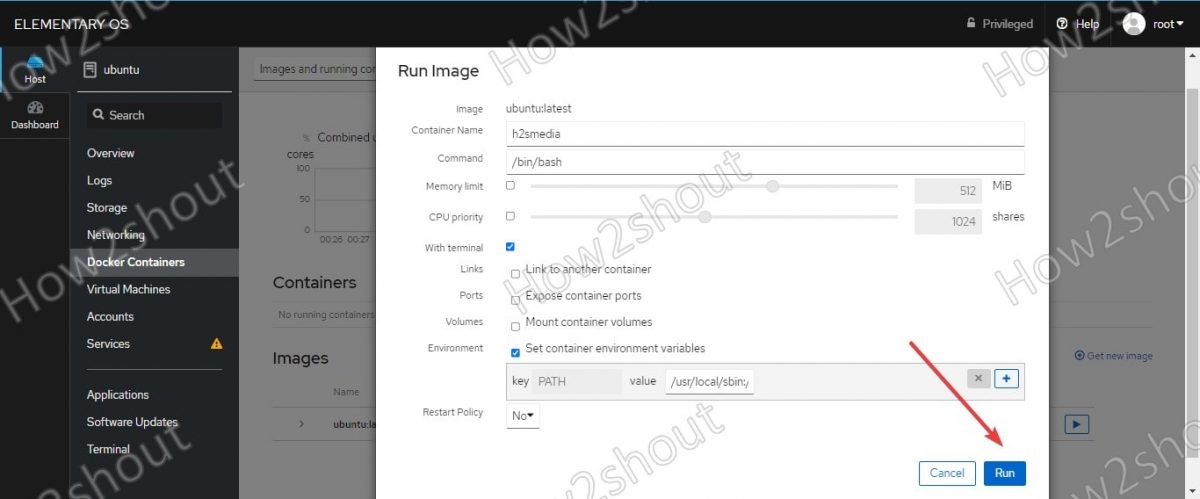Click the Cancel button
Image resolution: width=1200 pixels, height=499 pixels.
point(946,473)
